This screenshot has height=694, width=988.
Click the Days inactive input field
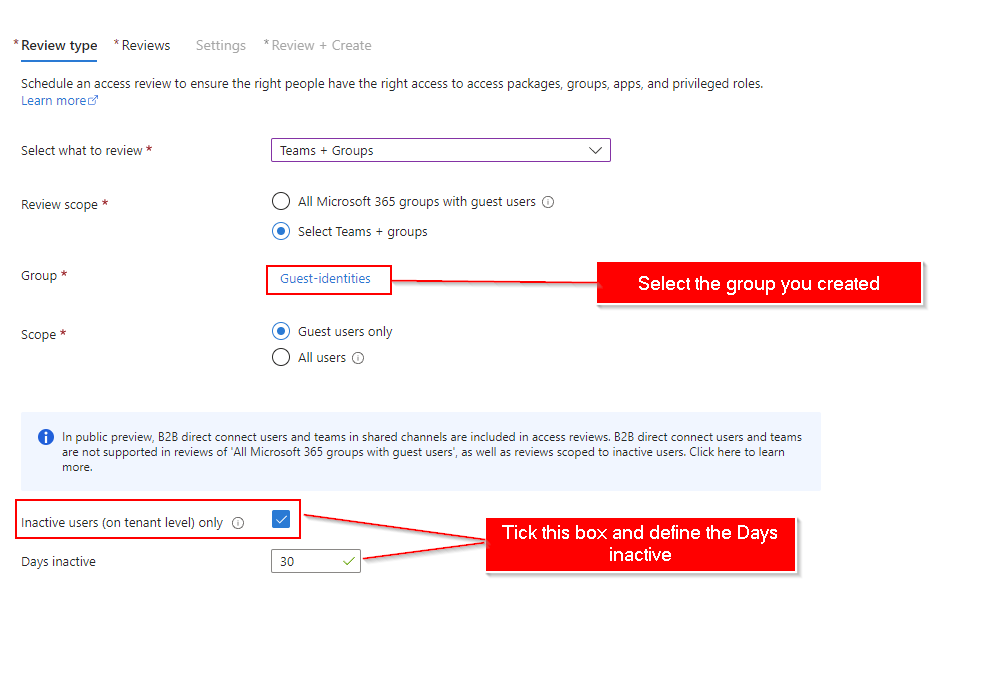[x=305, y=562]
